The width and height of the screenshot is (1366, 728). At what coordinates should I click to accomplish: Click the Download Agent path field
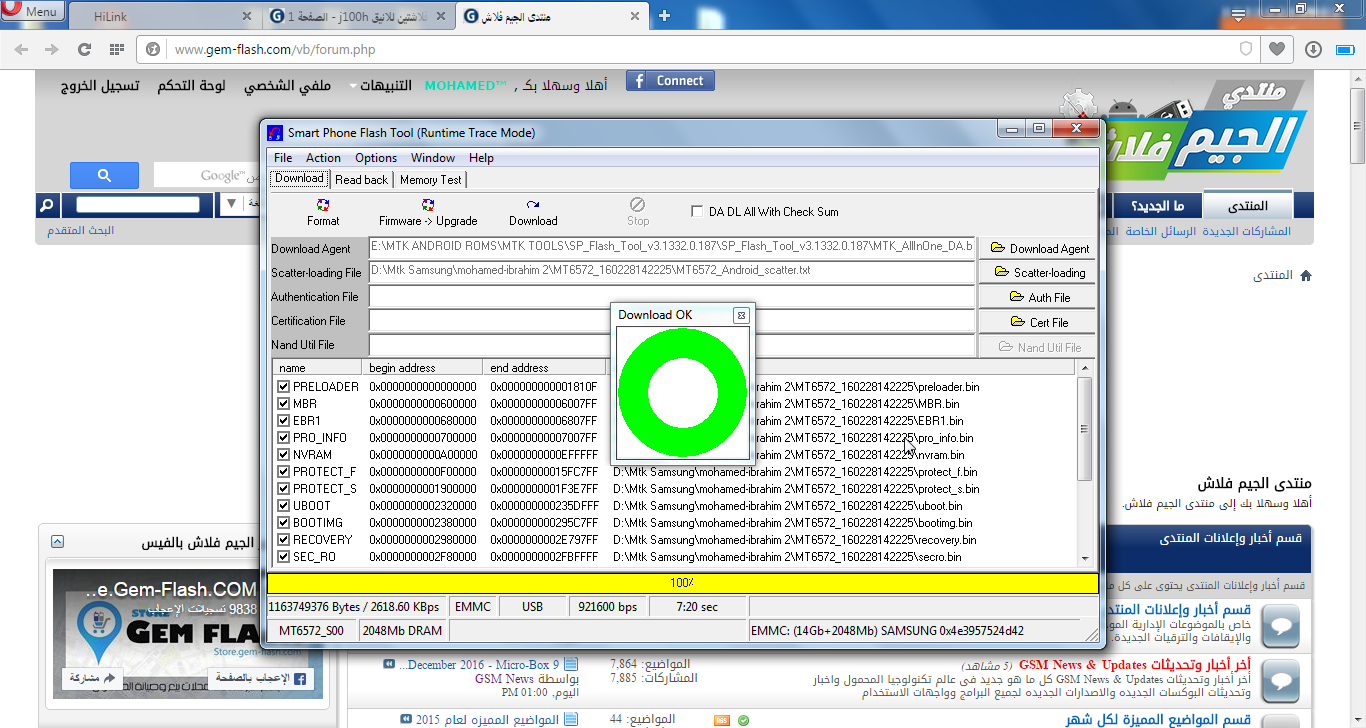671,247
